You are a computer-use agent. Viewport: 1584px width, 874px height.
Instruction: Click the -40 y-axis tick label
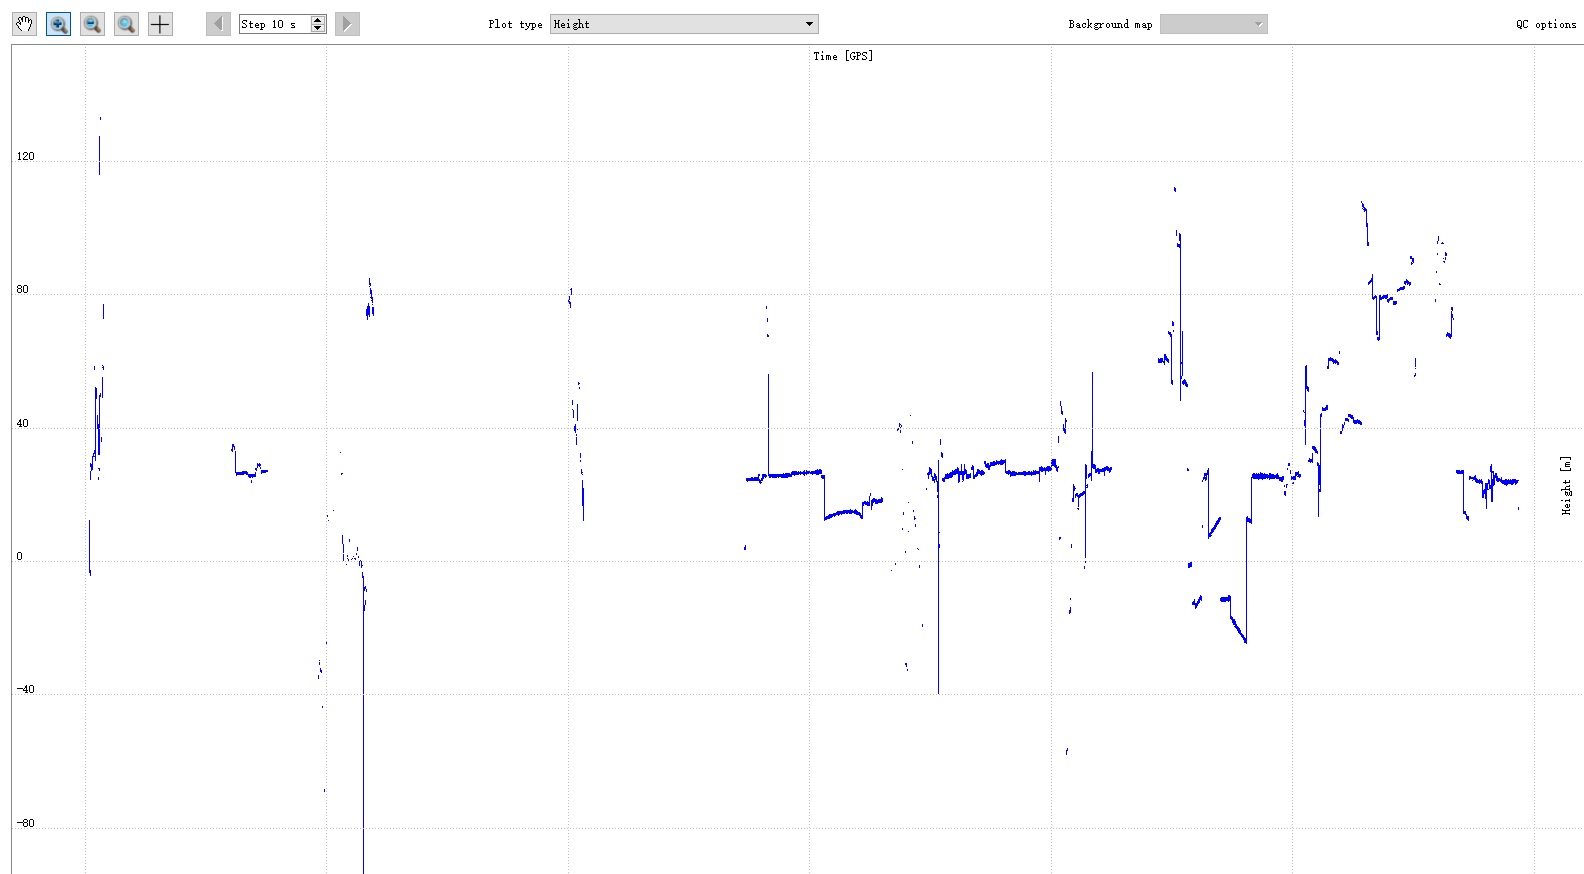25,690
